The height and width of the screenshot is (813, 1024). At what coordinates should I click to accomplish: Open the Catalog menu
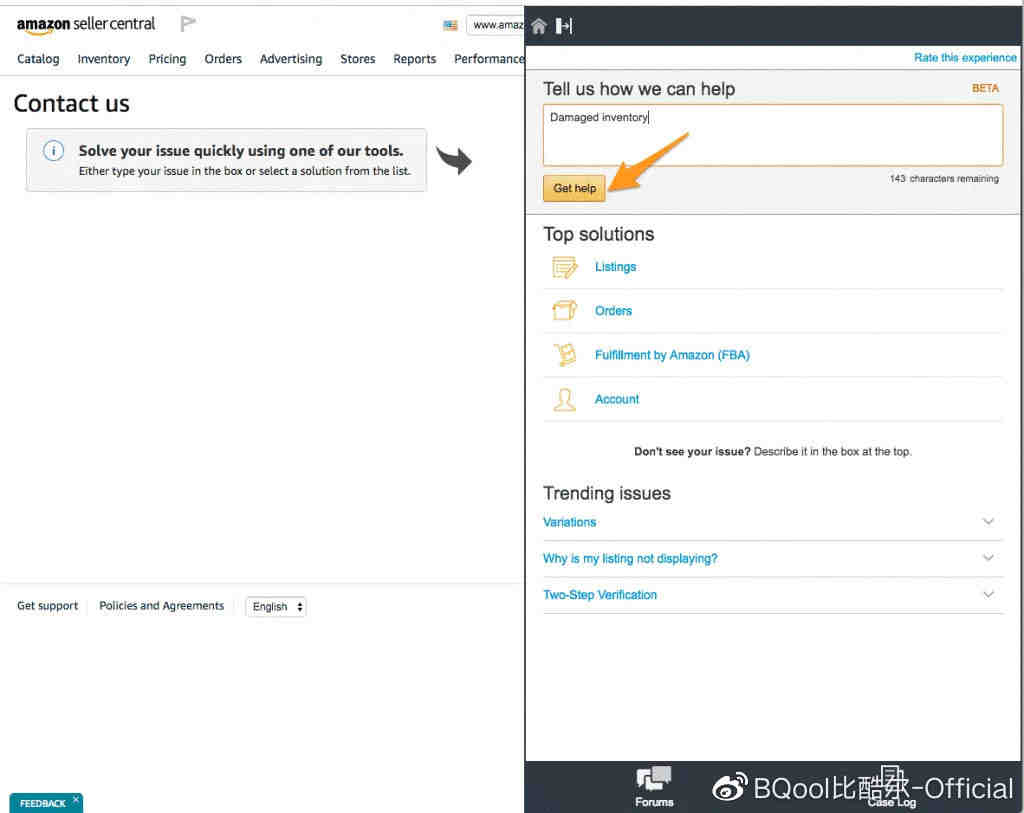coord(38,59)
